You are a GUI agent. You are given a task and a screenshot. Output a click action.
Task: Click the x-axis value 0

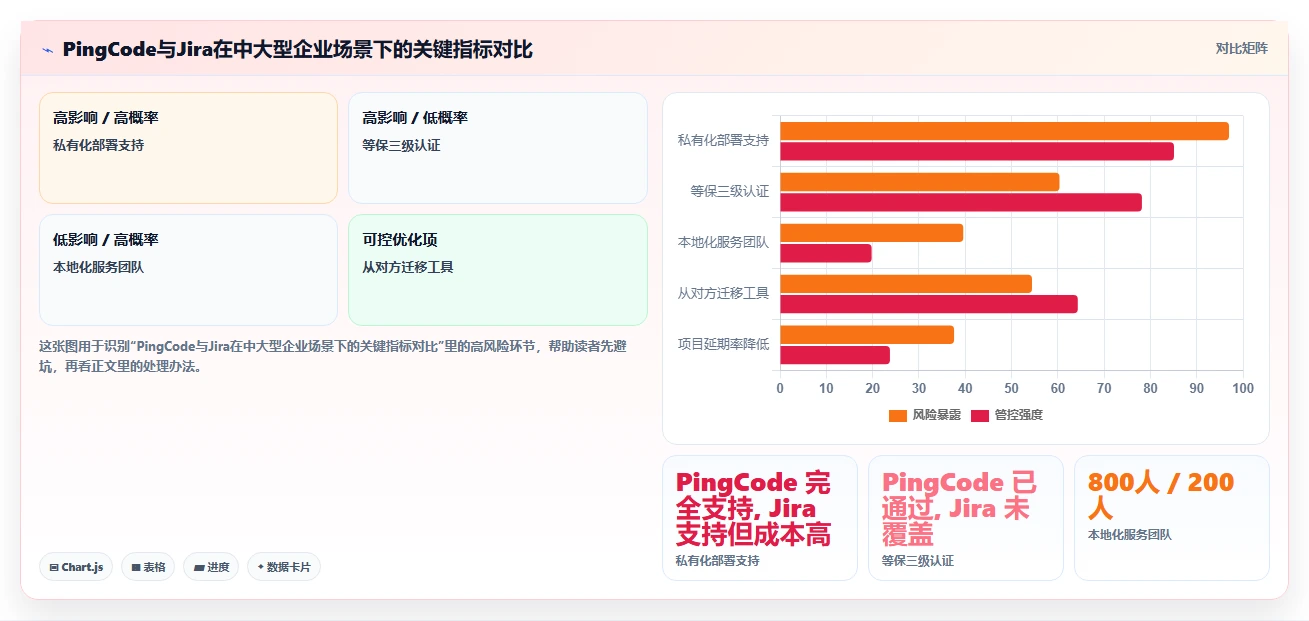780,388
